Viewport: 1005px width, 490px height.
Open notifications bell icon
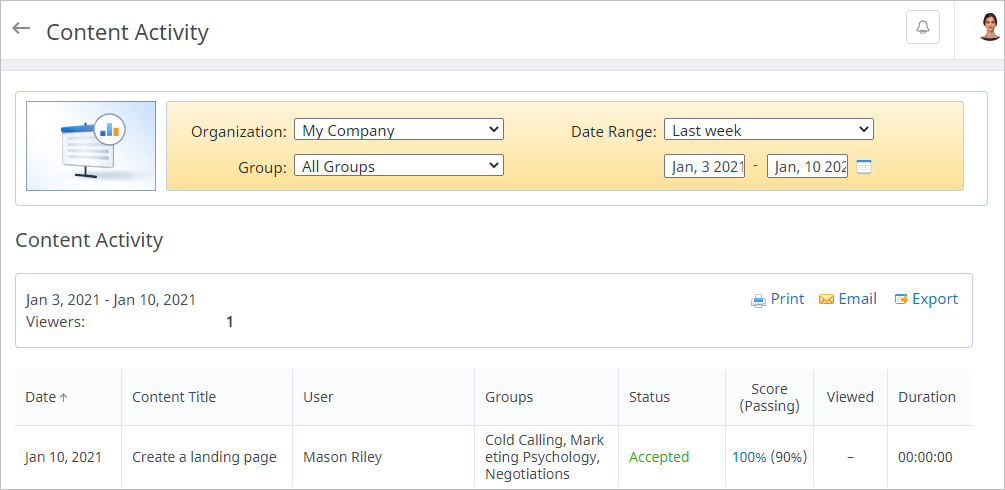pyautogui.click(x=922, y=28)
